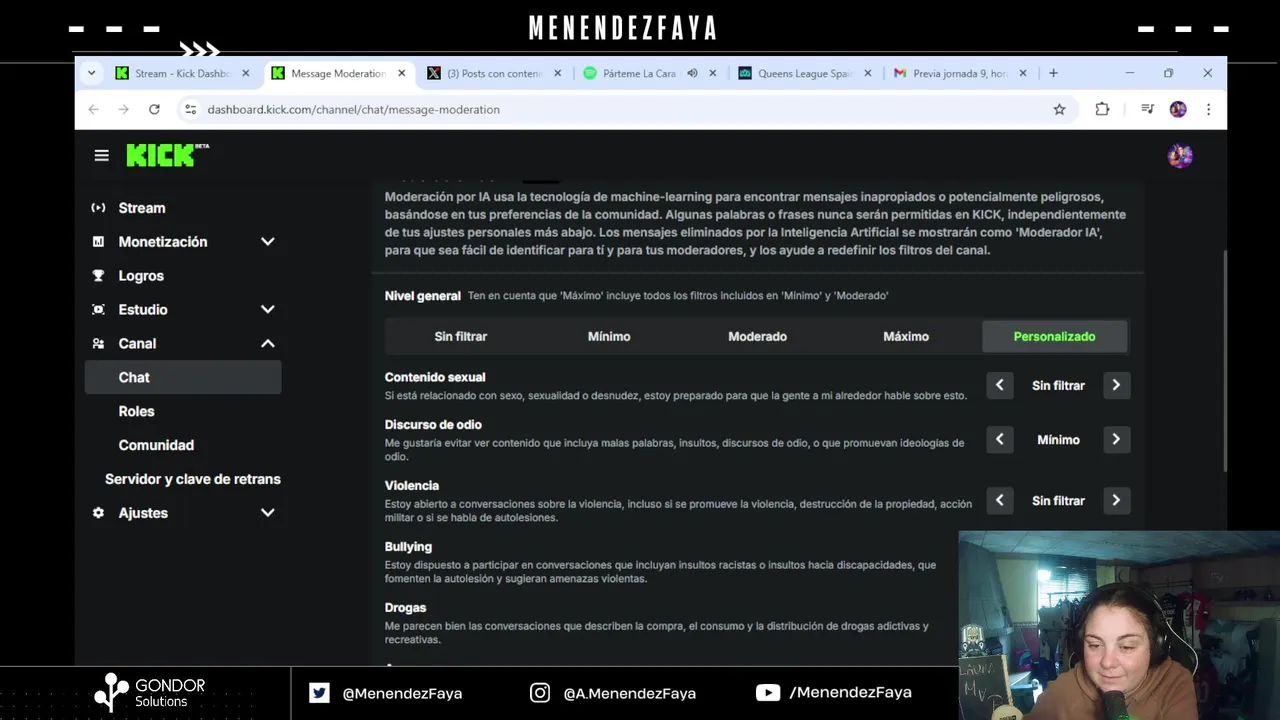
Task: Mute audio on Párteme La Cara tab
Action: coord(692,73)
